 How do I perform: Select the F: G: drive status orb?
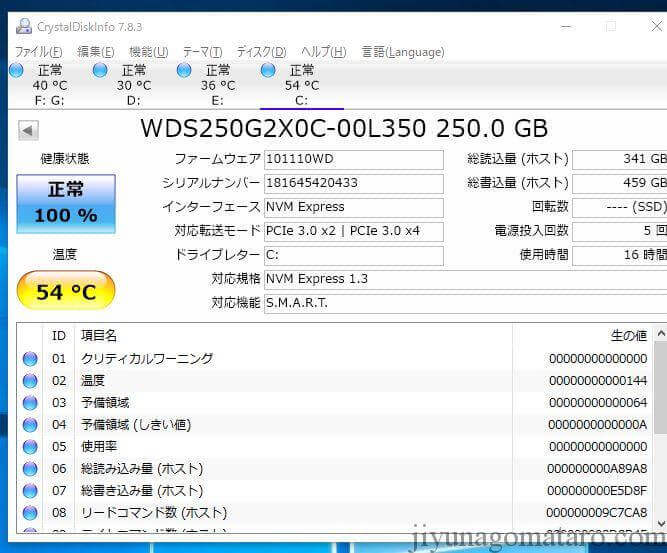click(x=16, y=70)
